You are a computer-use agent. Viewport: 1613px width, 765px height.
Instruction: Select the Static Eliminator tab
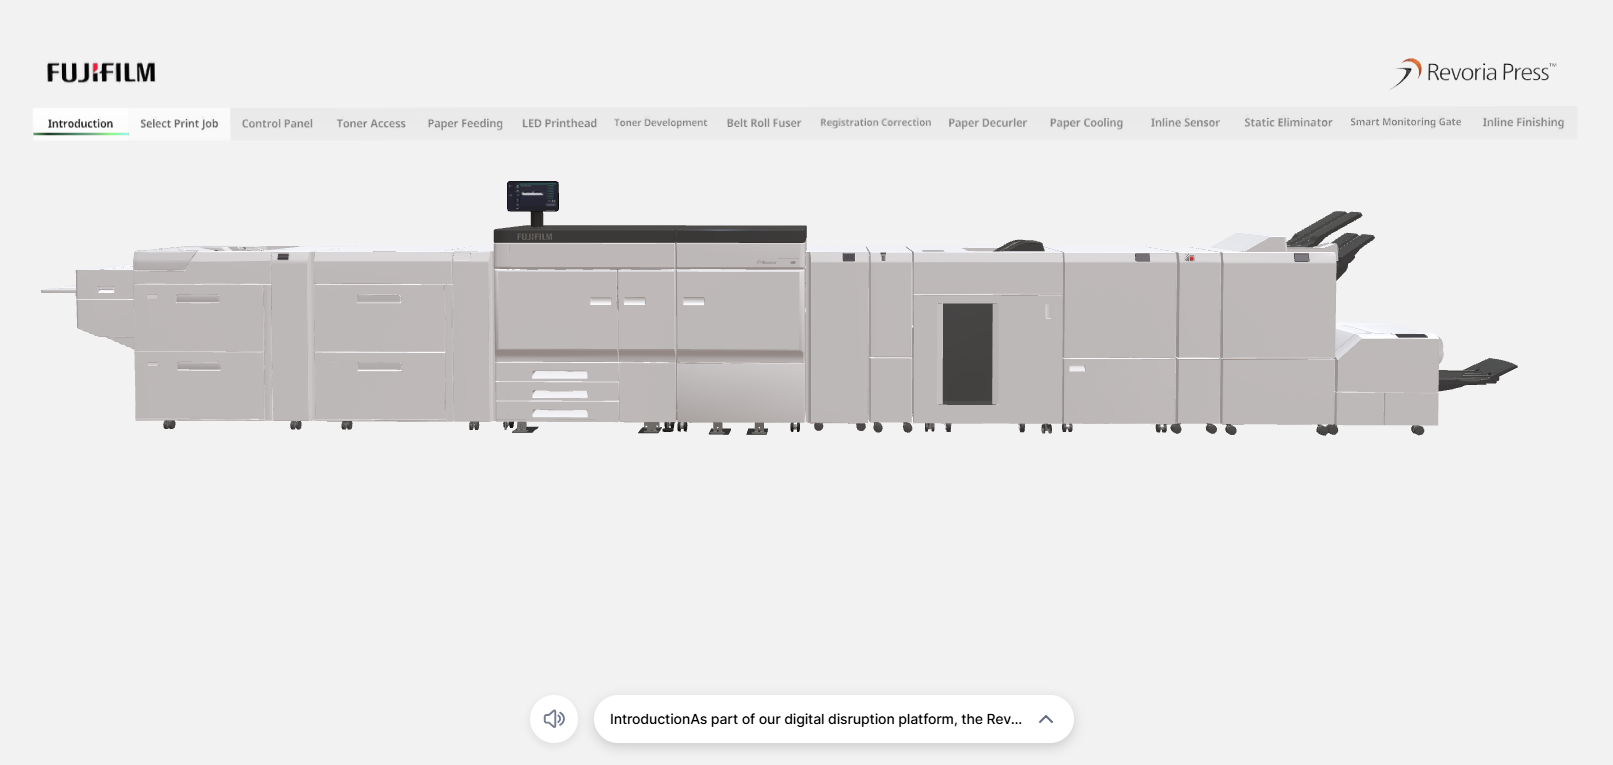pos(1288,123)
